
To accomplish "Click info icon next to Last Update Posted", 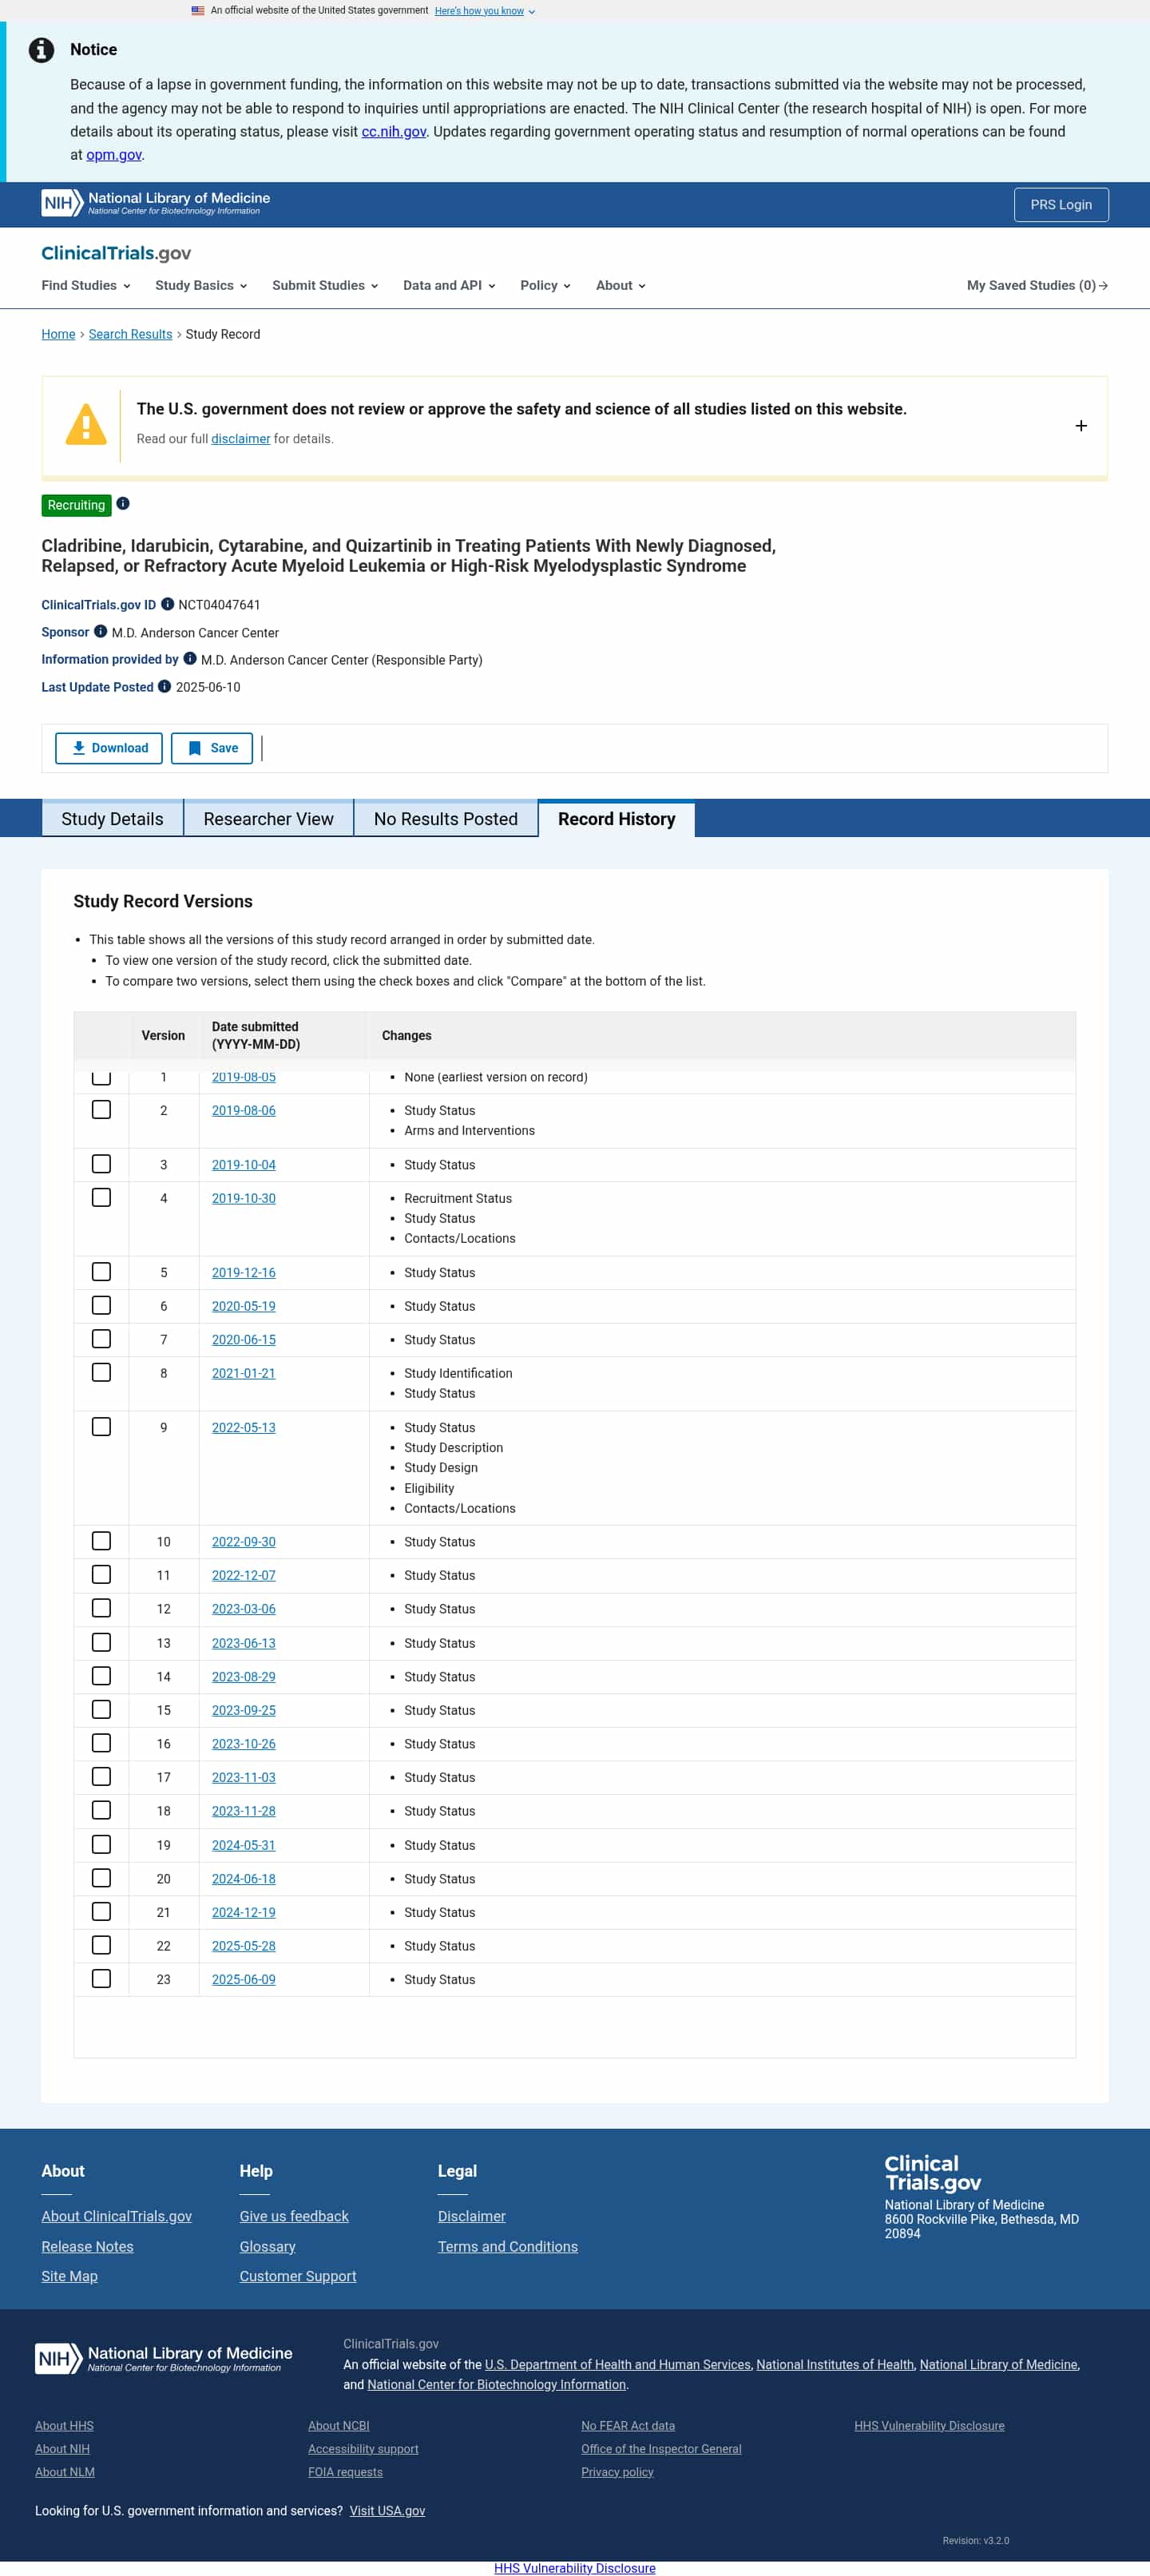I will 165,686.
